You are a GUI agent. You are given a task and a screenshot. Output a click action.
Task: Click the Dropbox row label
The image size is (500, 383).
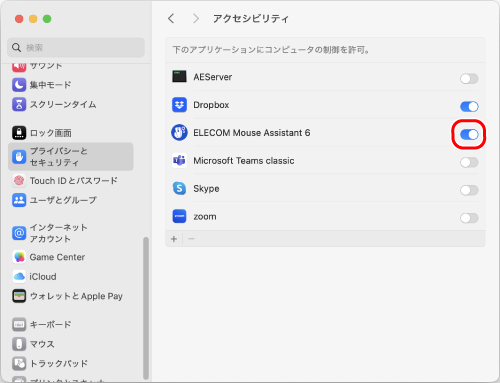point(211,105)
